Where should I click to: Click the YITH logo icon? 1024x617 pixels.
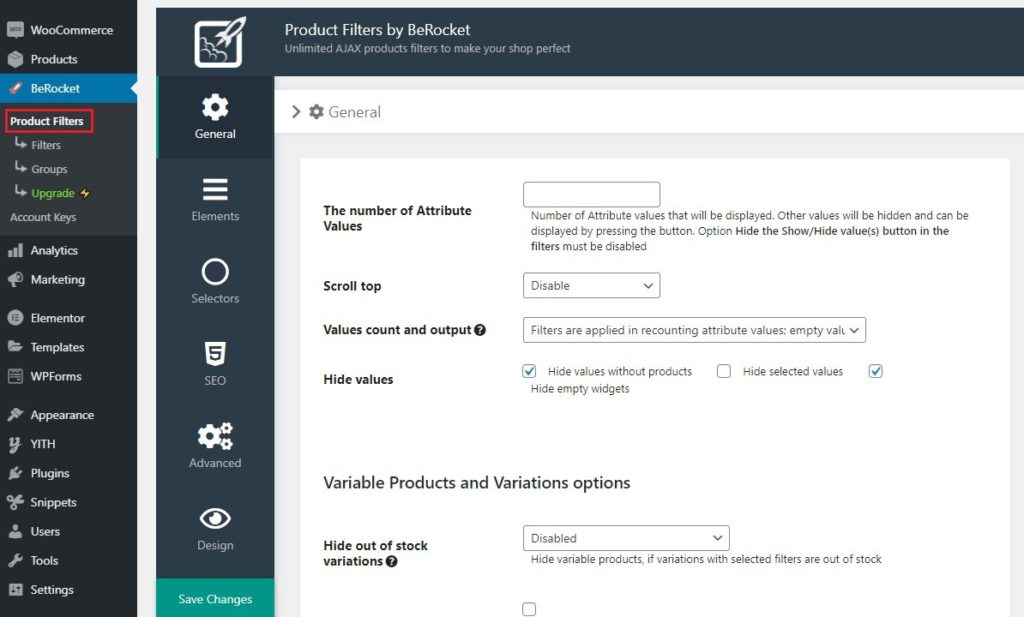click(x=15, y=444)
